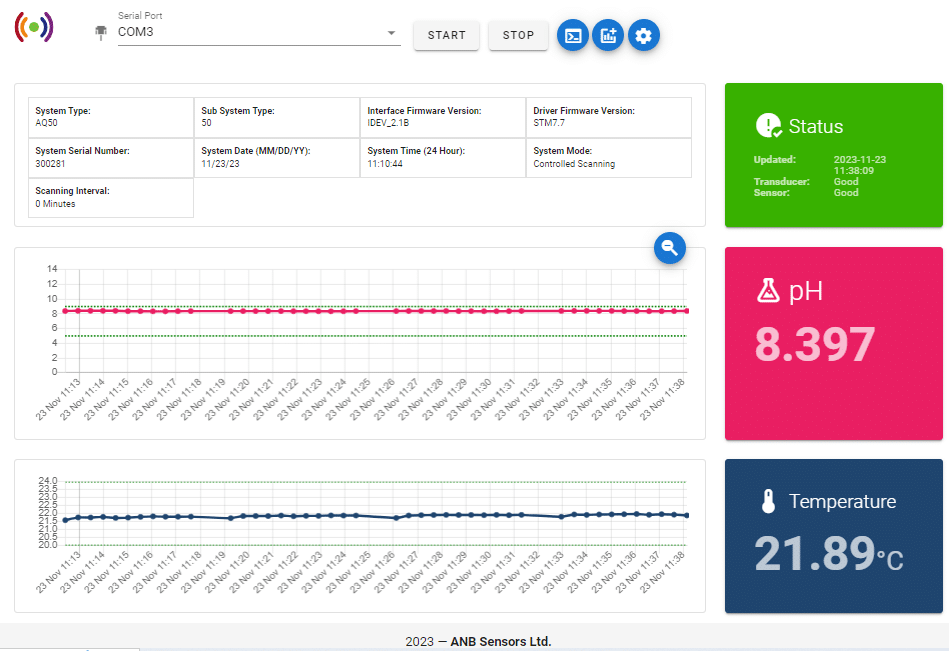Screen dimensions: 949x651
Task: Click the ANB Sensors logo
Action: pyautogui.click(x=34, y=27)
